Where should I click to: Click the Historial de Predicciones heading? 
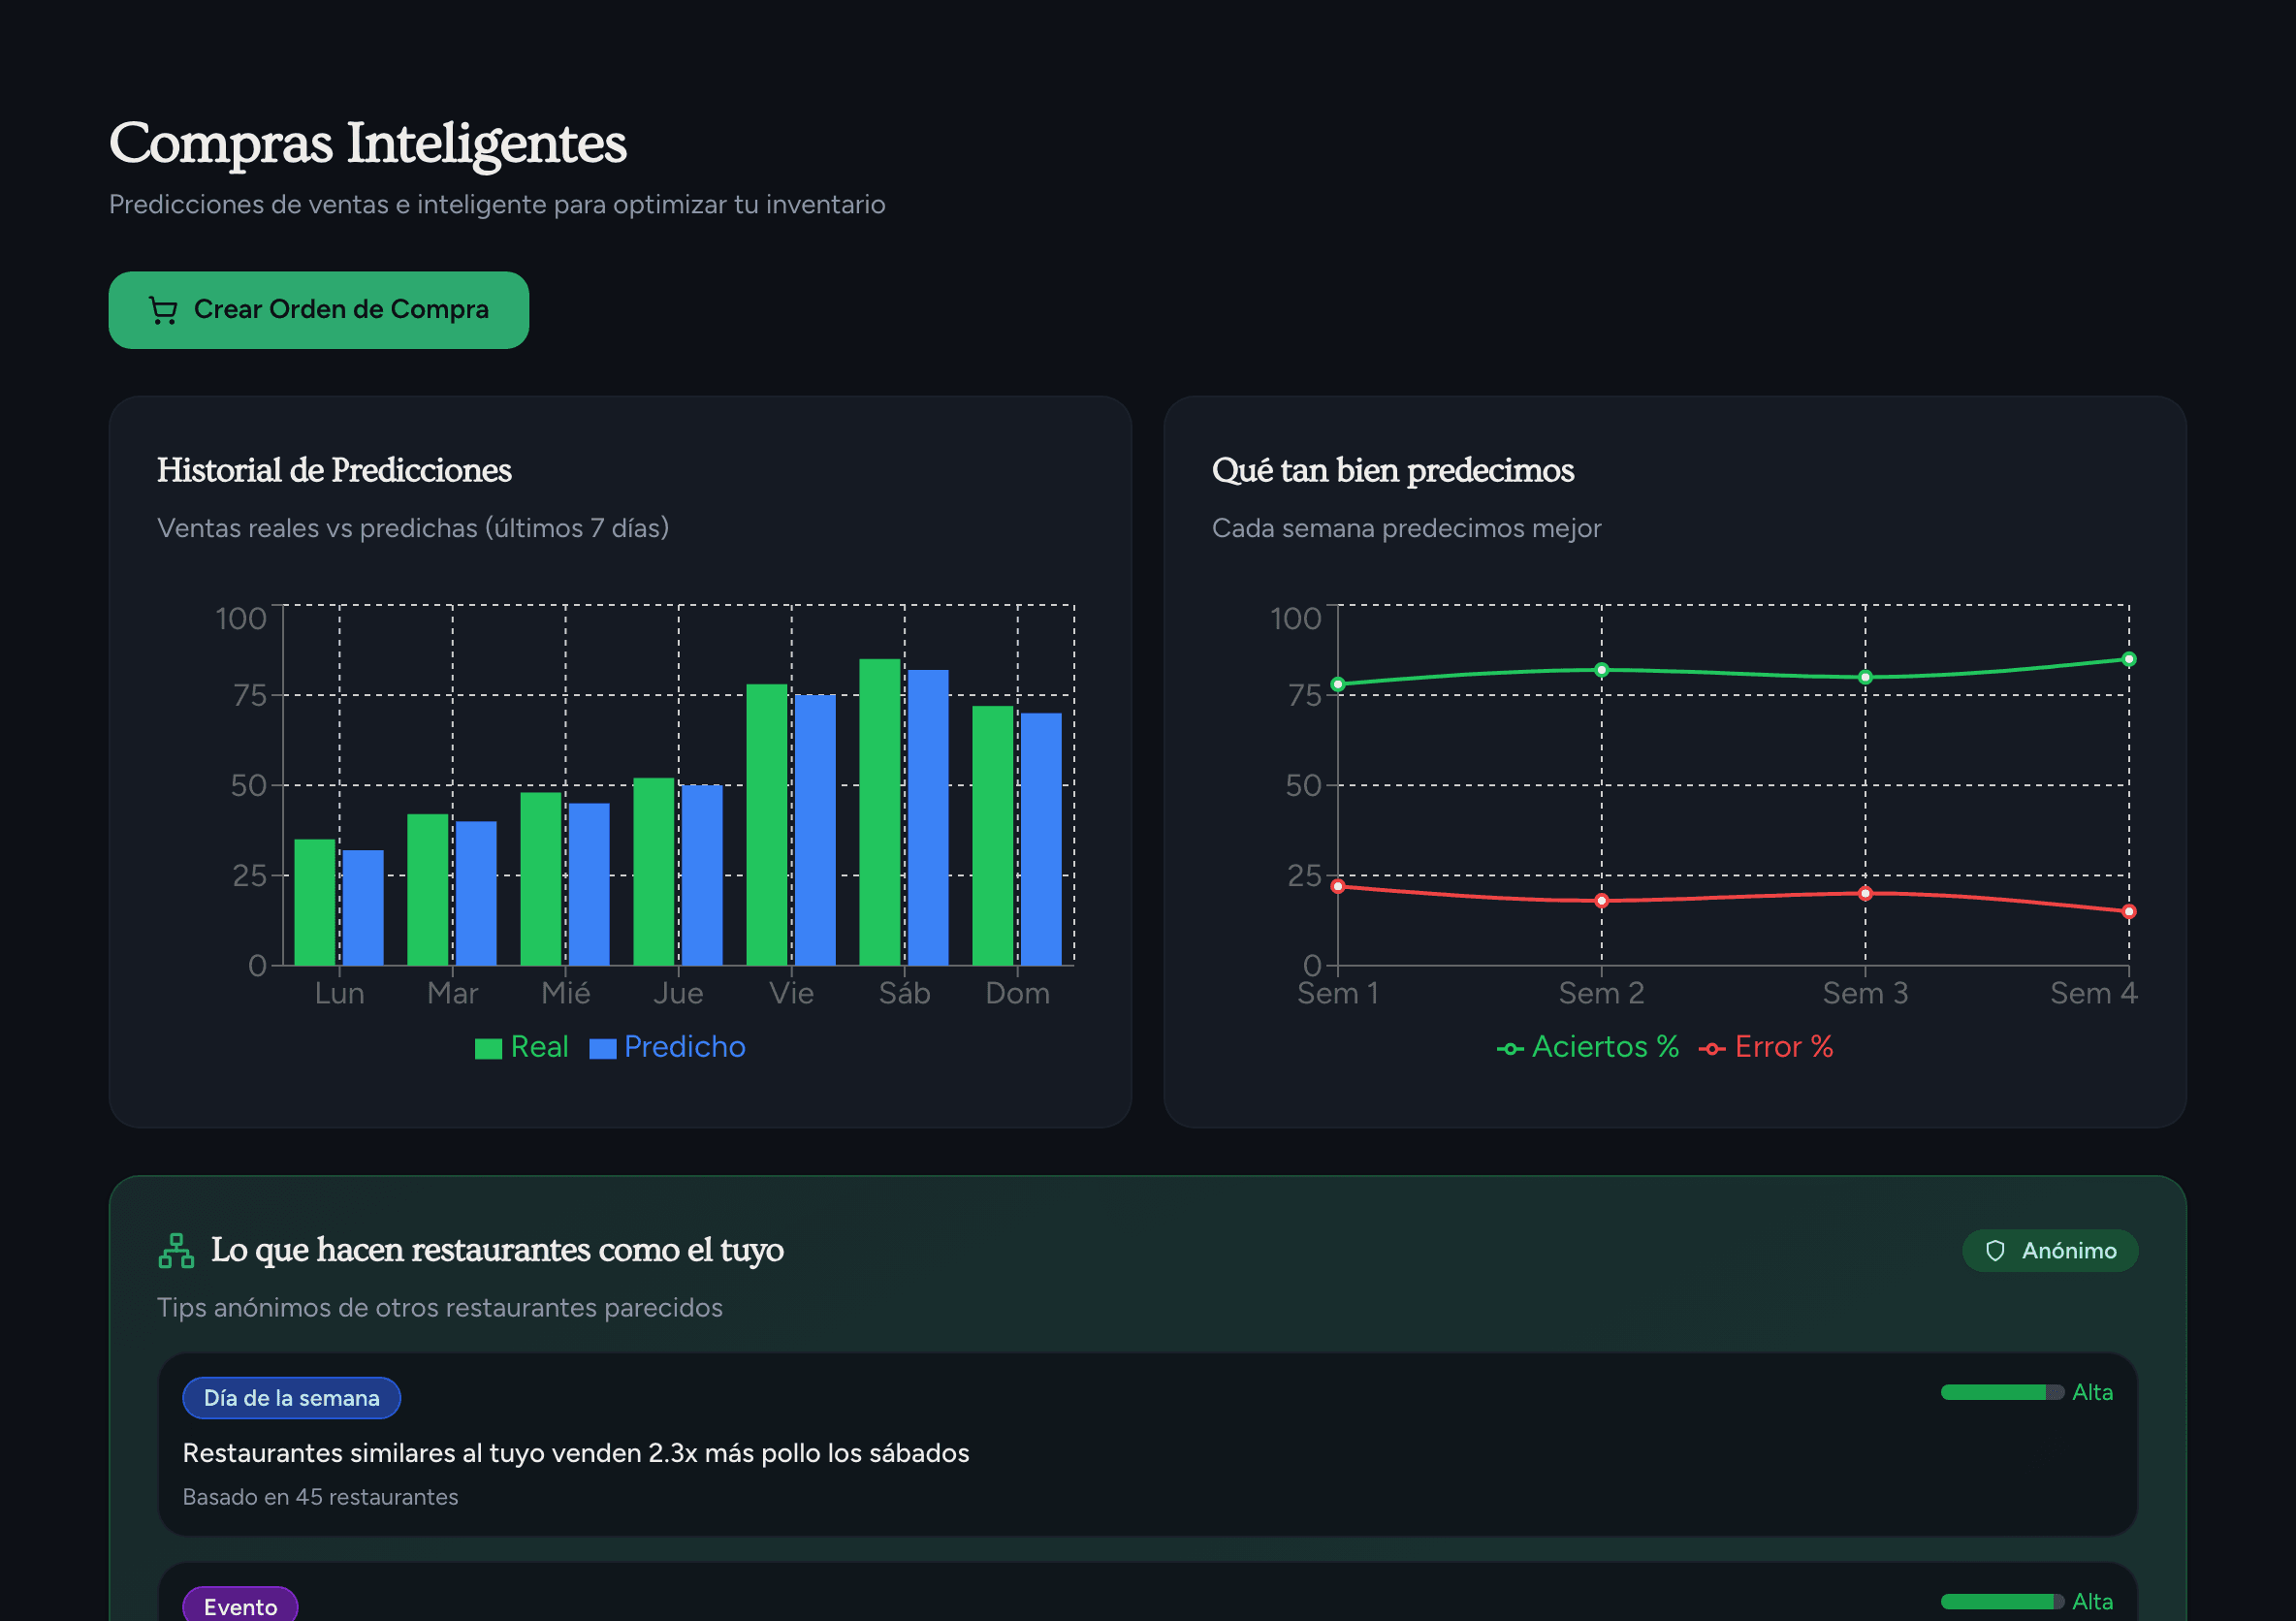click(x=334, y=470)
